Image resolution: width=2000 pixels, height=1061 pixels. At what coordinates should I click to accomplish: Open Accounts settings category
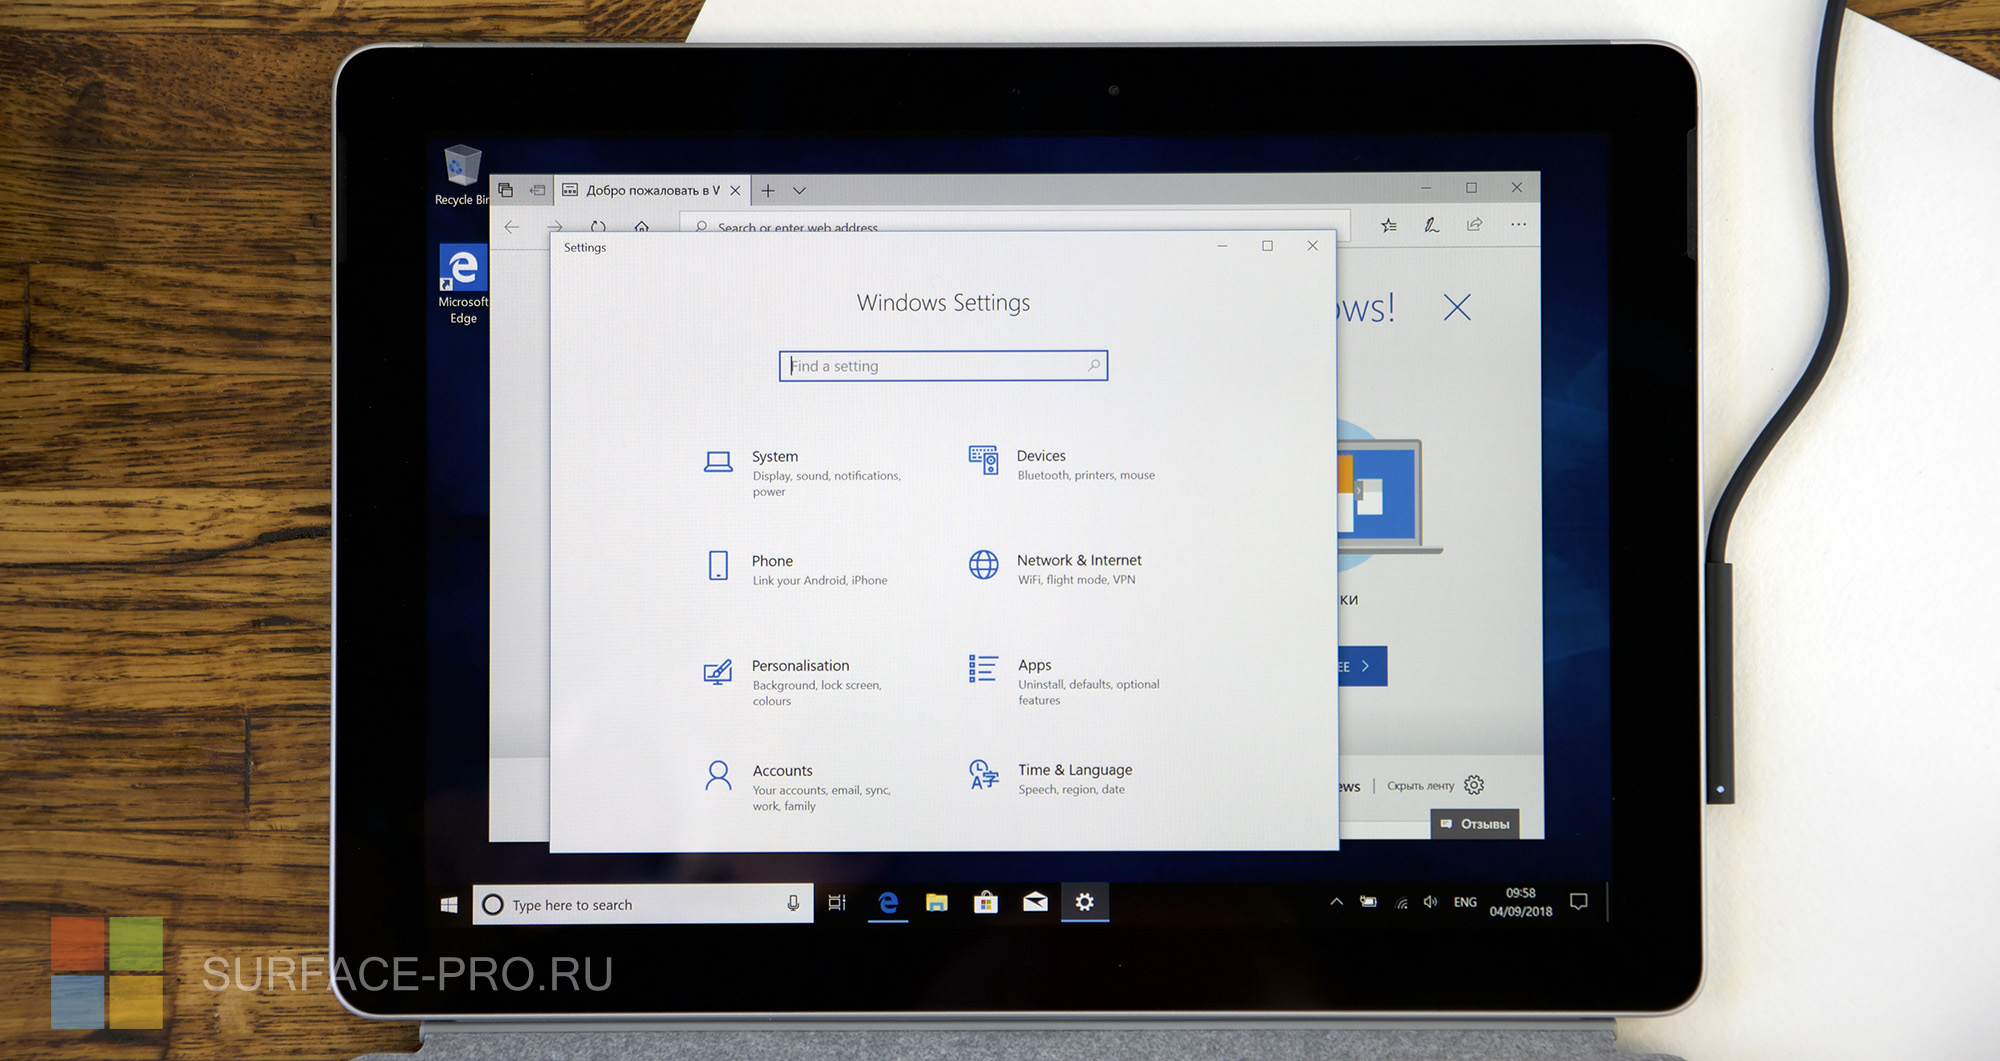799,787
